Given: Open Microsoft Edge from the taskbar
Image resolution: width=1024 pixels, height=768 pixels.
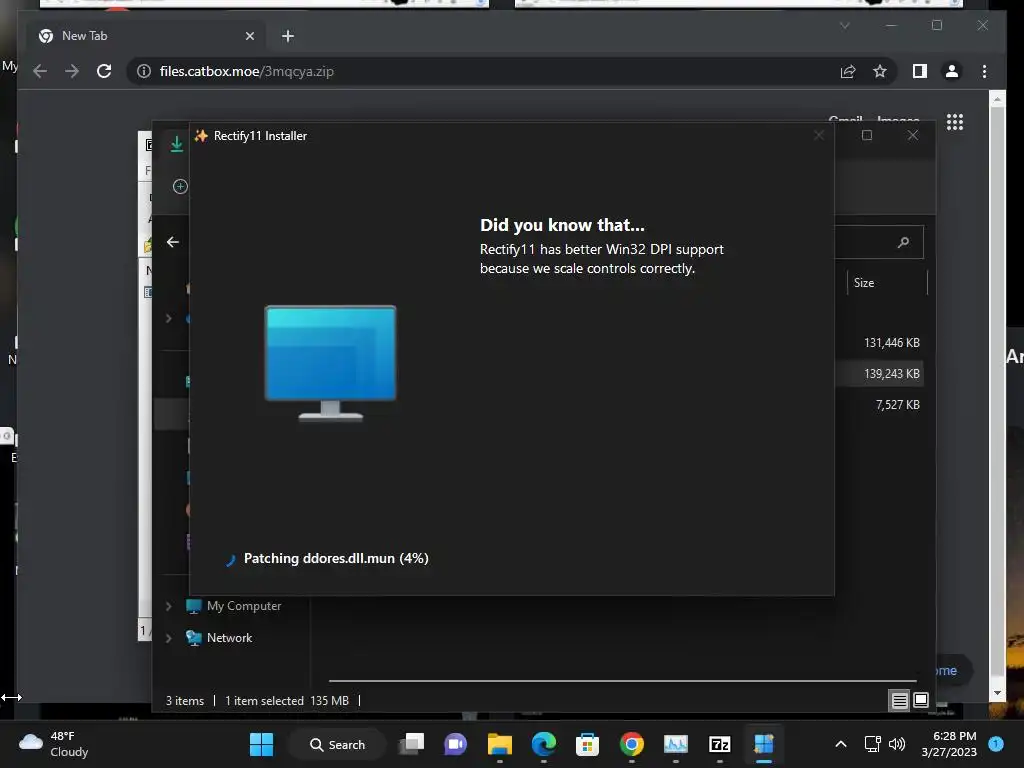Looking at the screenshot, I should tap(543, 744).
